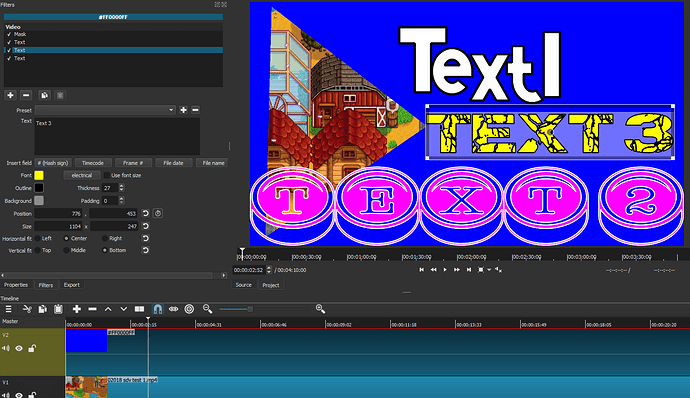This screenshot has height=398, width=690.
Task: Overwrite the clip with the down arrow
Action: click(x=124, y=309)
